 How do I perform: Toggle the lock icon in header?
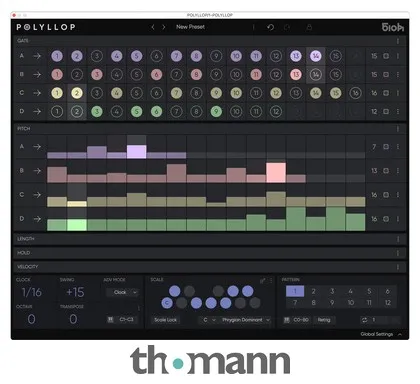(x=309, y=27)
